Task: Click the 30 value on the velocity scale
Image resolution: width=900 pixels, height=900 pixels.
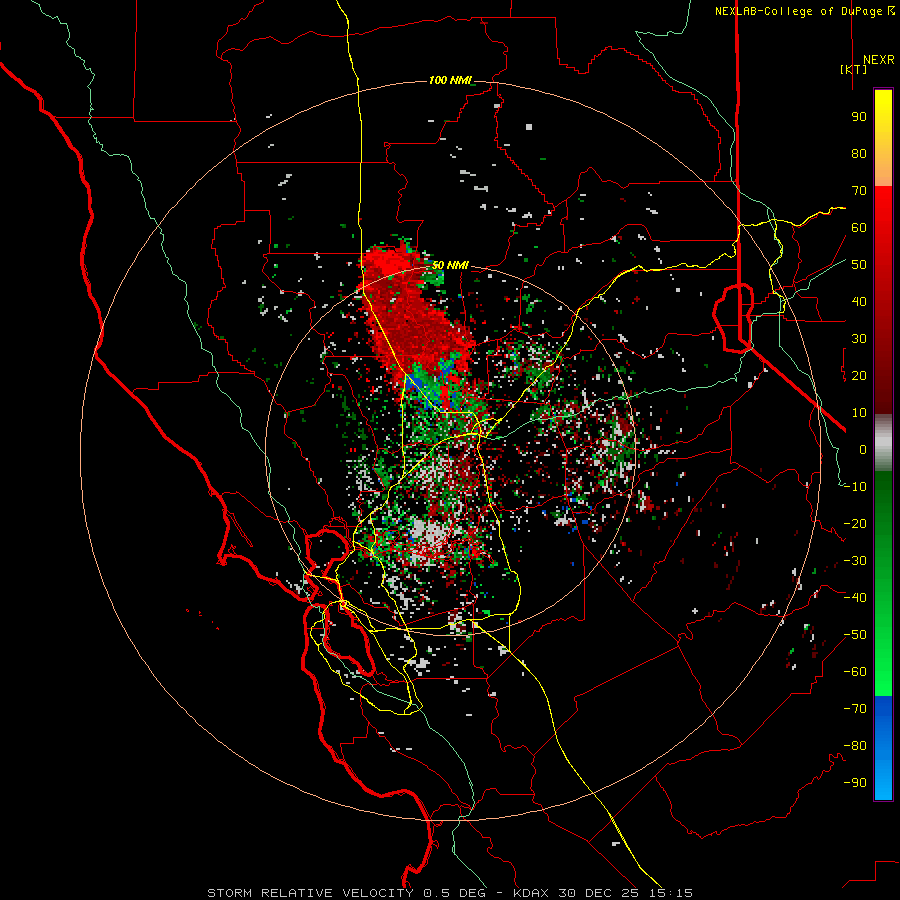Action: click(859, 339)
